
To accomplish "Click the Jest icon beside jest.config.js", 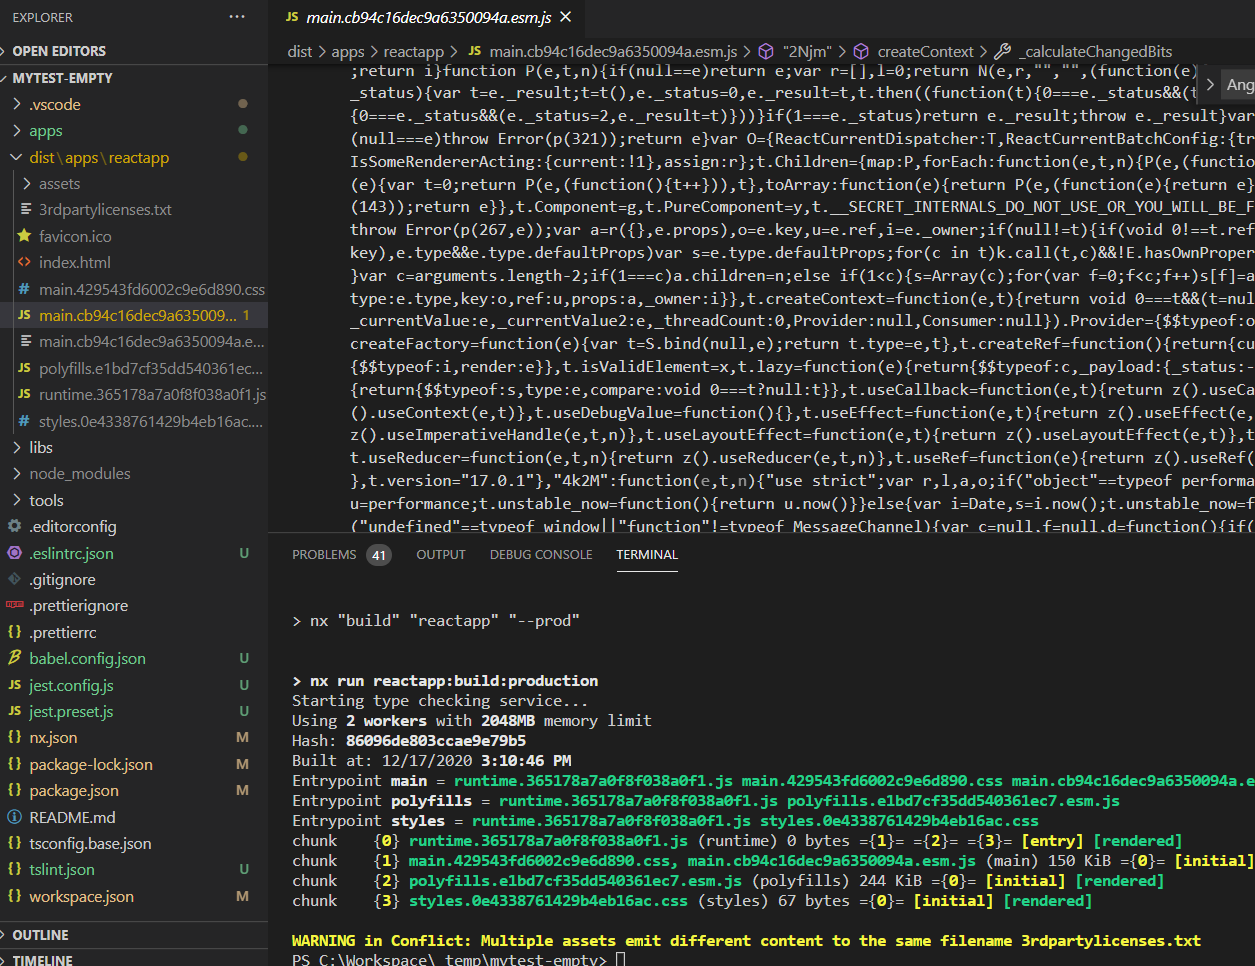I will 14,684.
